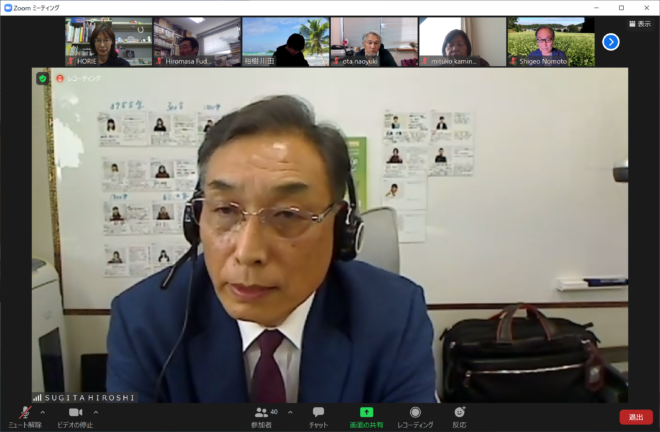The image size is (660, 432).
Task: Expand audio options arrow beside microphone
Action: tap(42, 411)
